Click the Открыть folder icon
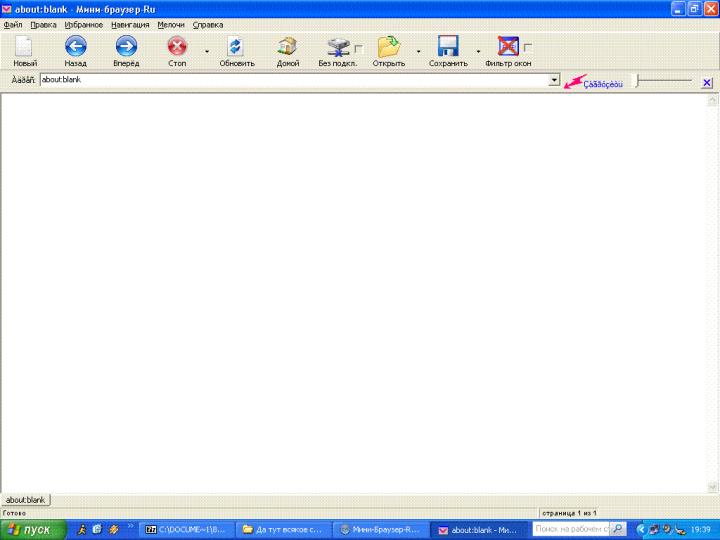 388,46
